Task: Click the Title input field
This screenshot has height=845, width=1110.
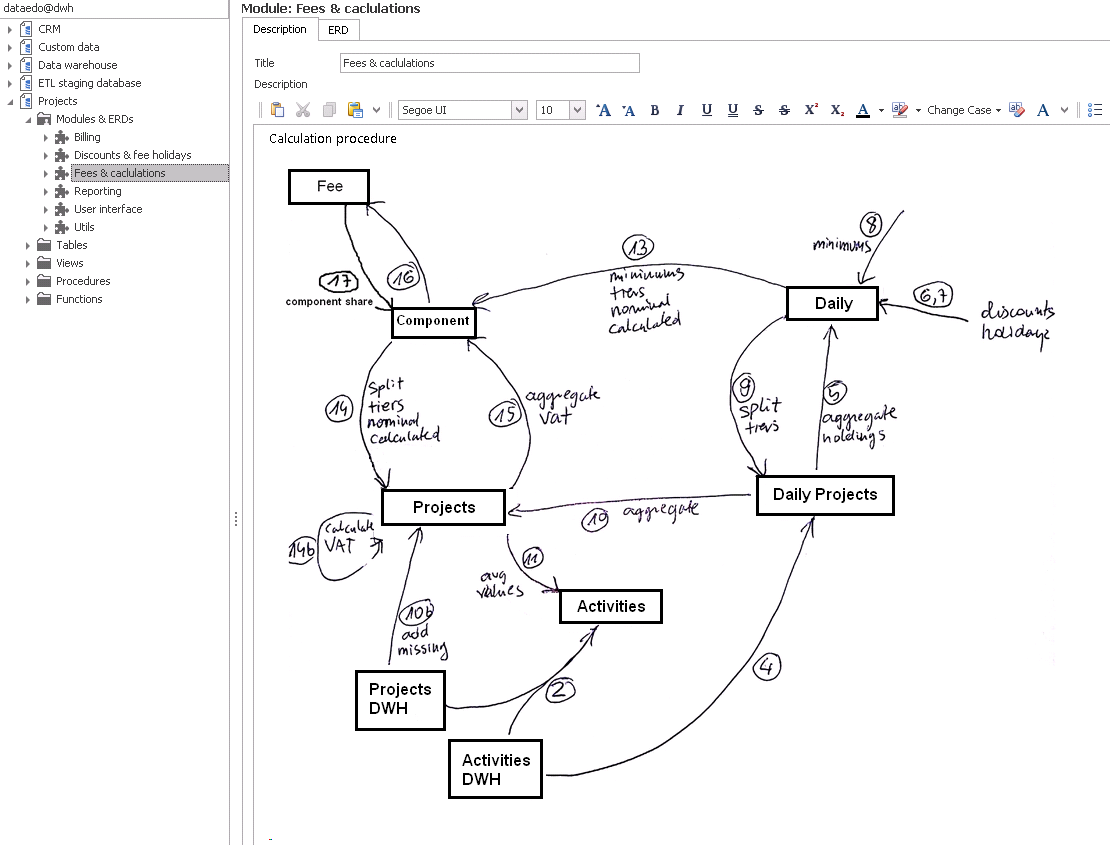Action: (488, 63)
